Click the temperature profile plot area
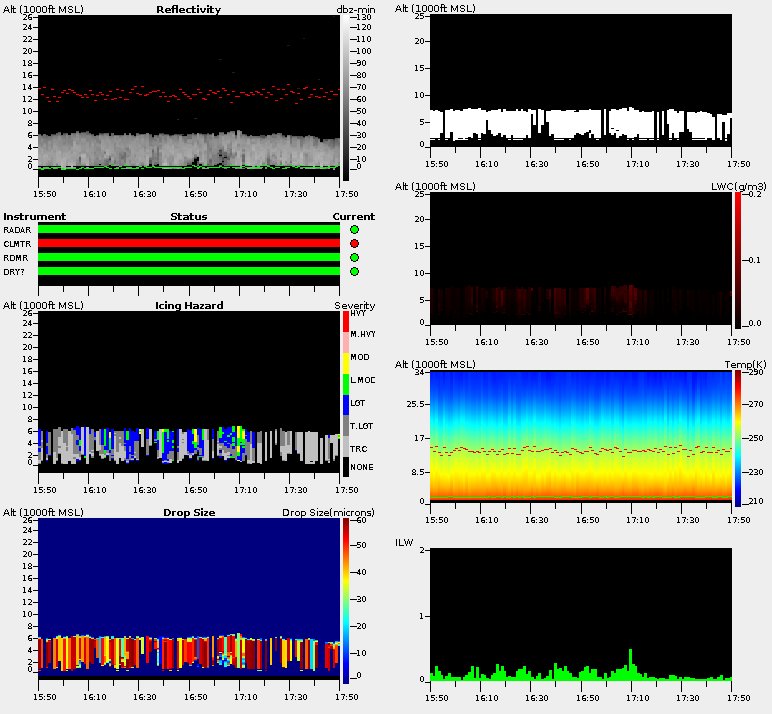Viewport: 772px width, 714px height. 580,436
